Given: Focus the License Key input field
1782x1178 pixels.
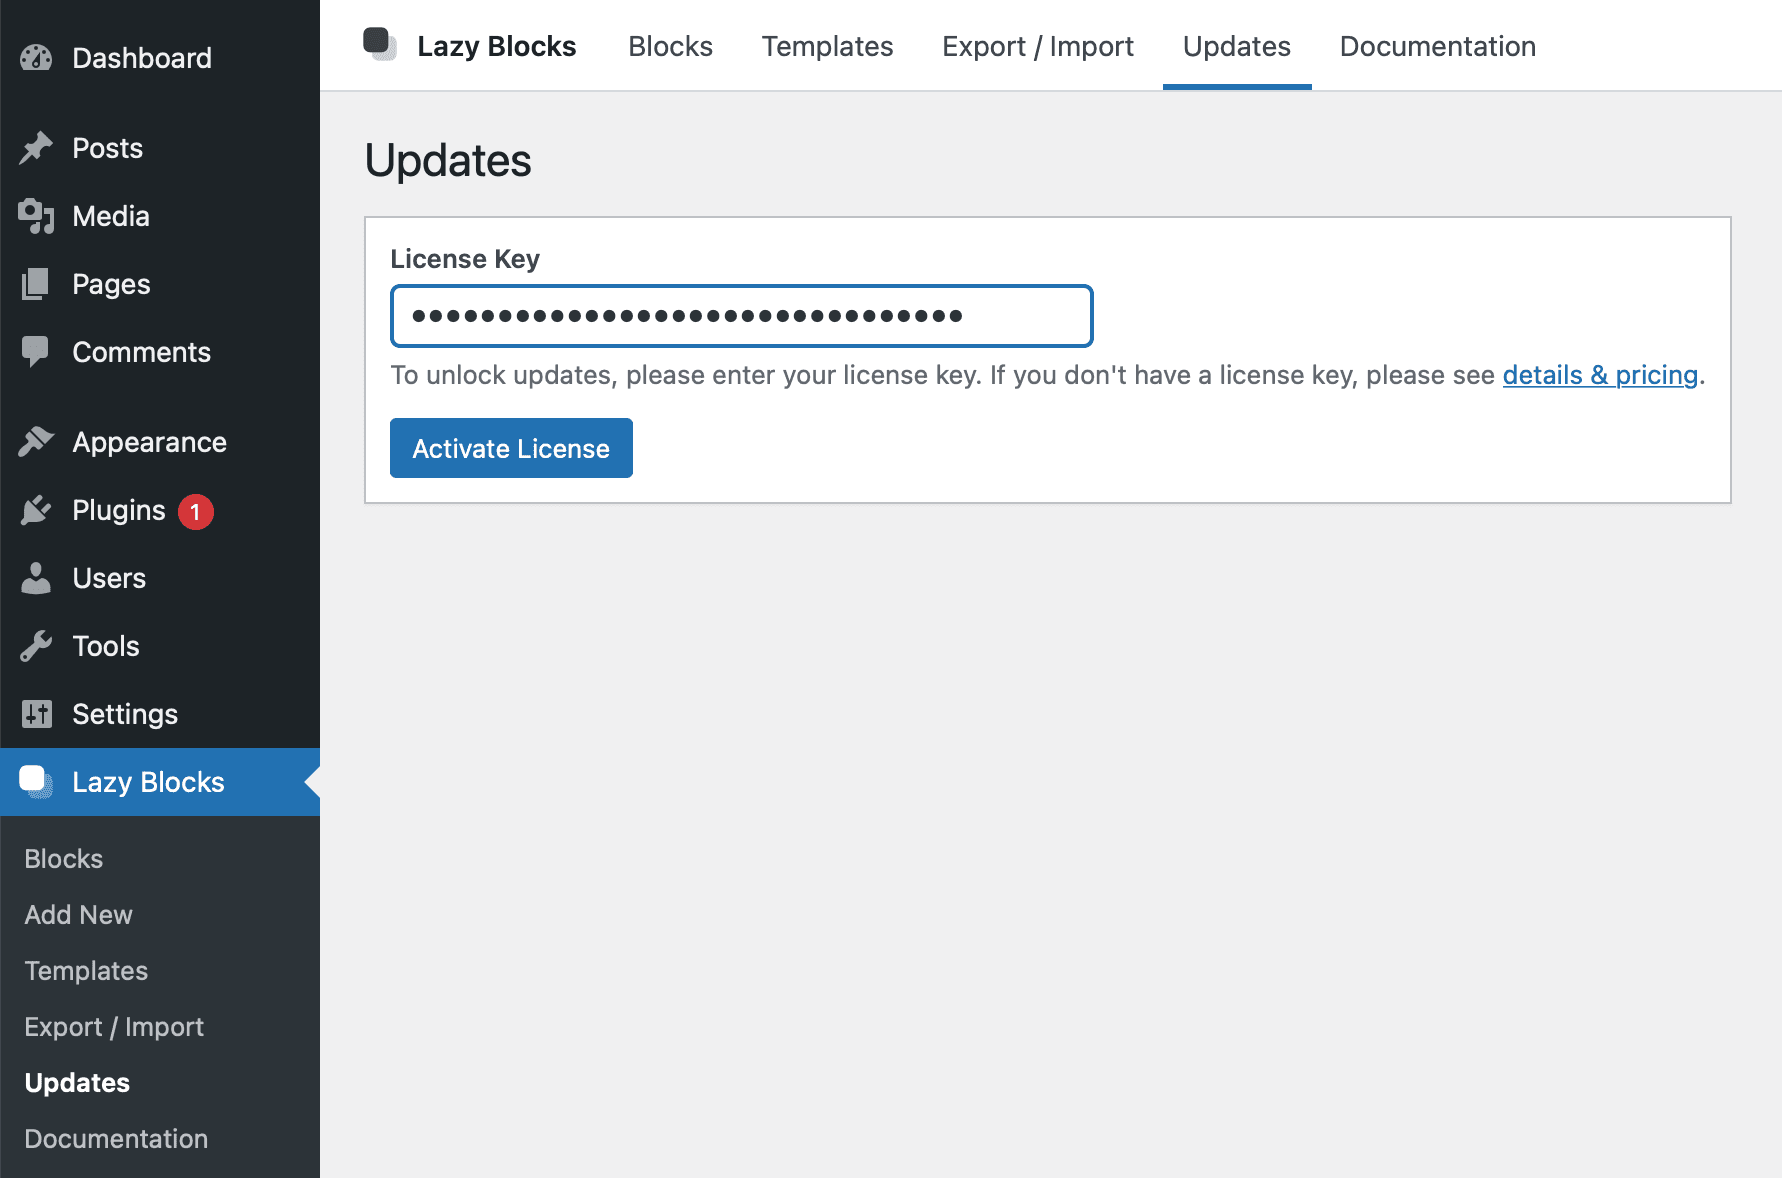Looking at the screenshot, I should pos(741,316).
